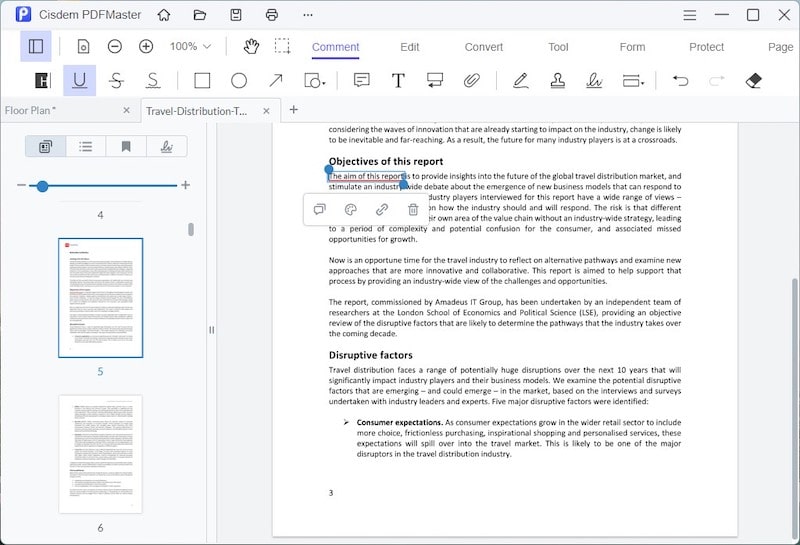800x545 pixels.
Task: Select the Arrow drawing tool
Action: tap(276, 81)
